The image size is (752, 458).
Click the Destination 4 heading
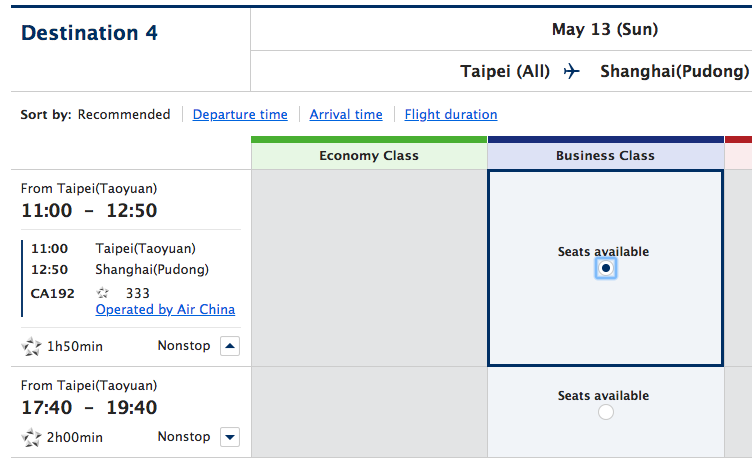coord(89,33)
